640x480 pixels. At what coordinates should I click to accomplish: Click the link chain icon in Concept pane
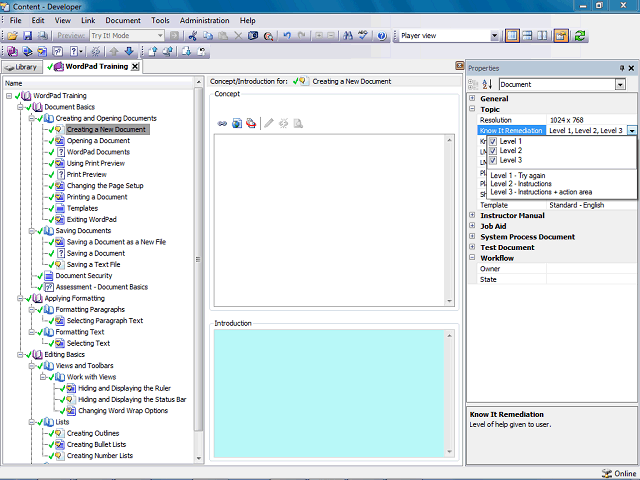click(x=222, y=123)
